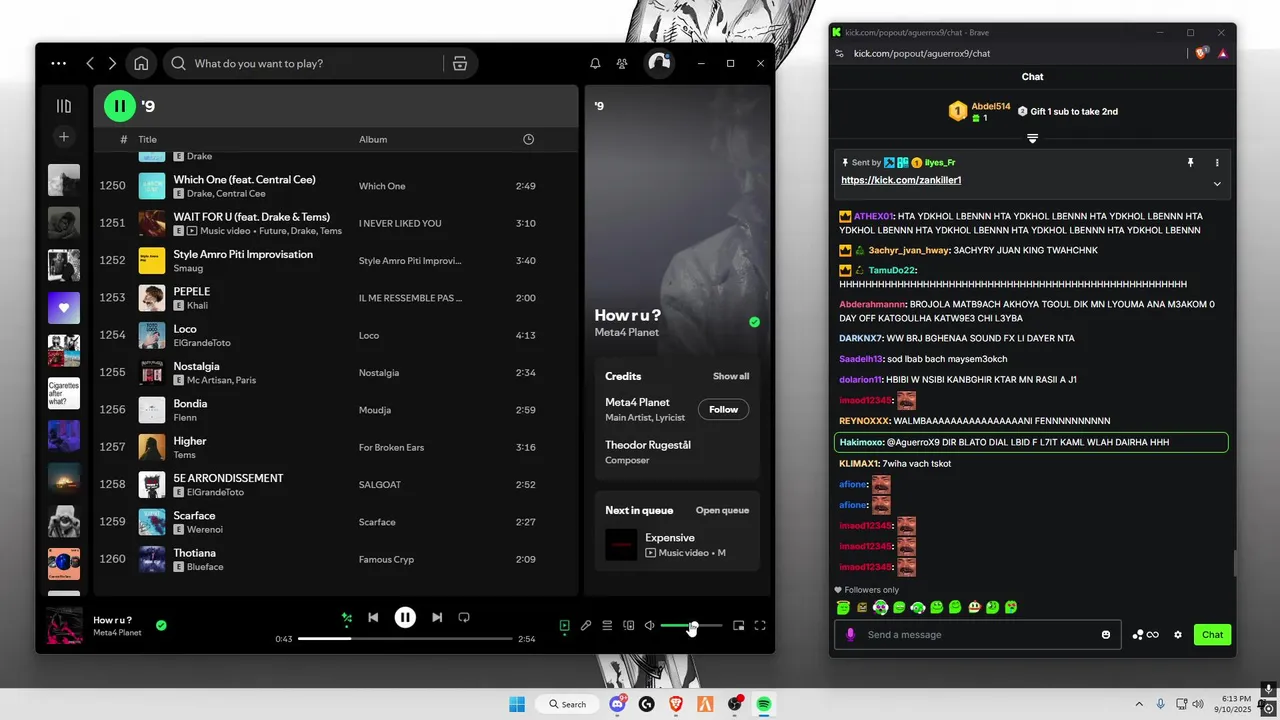Viewport: 1280px width, 720px height.
Task: Create a new playlist with plus icon
Action: click(x=64, y=136)
